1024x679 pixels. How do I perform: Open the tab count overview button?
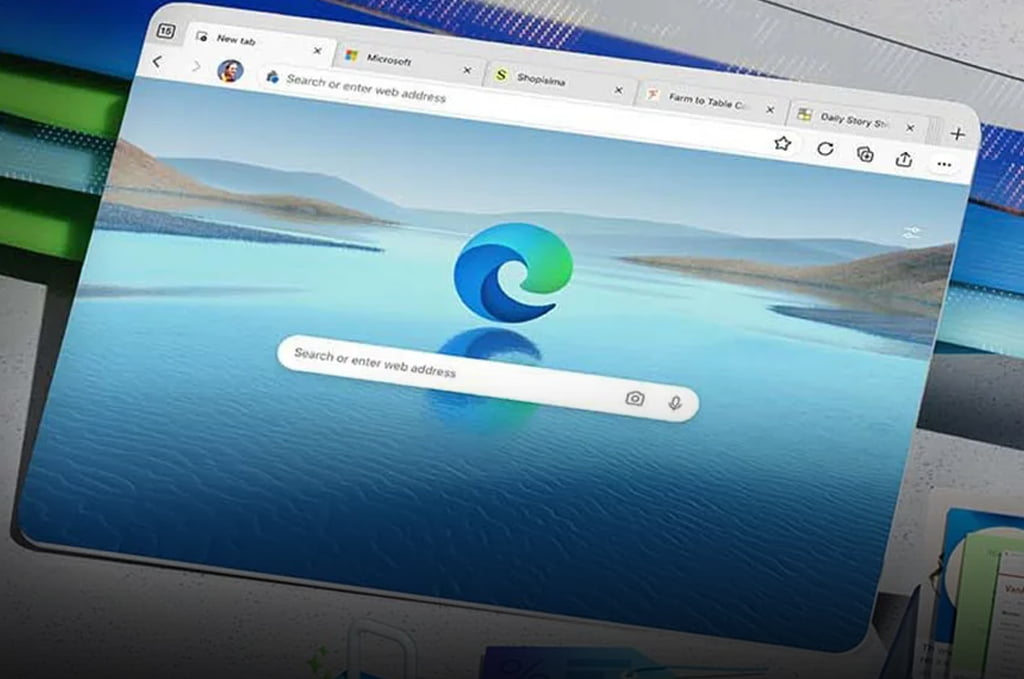click(166, 31)
